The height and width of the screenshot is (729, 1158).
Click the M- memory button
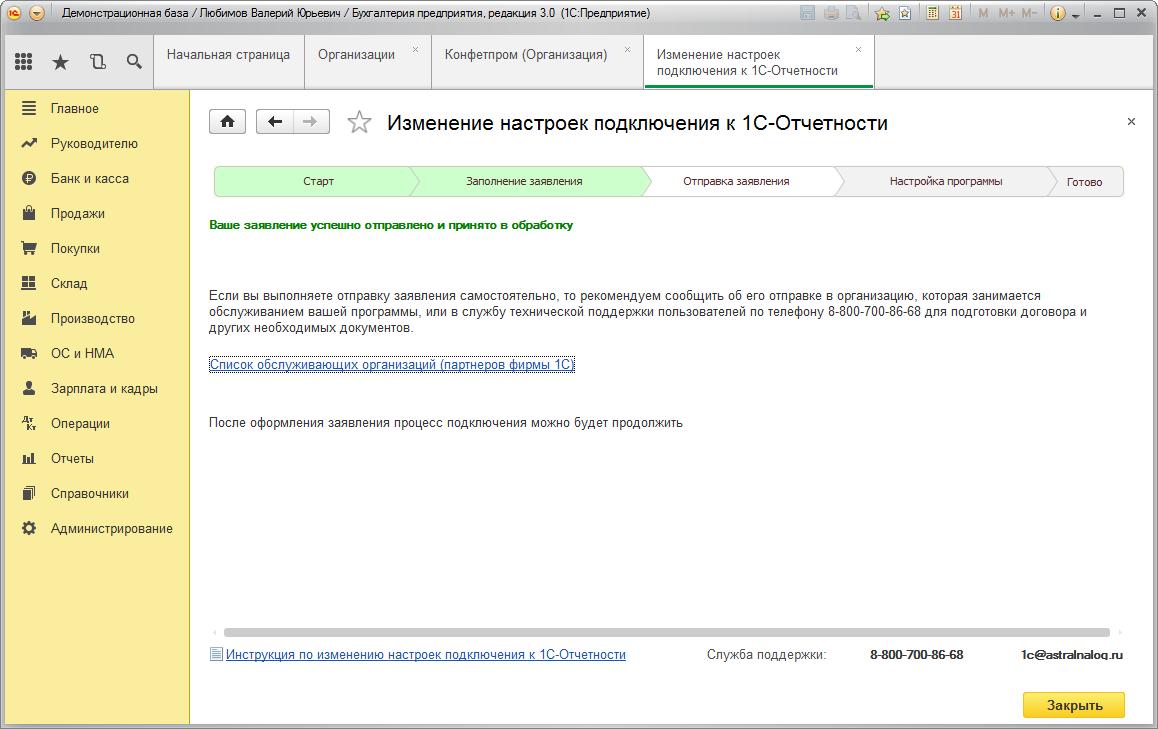(1029, 13)
